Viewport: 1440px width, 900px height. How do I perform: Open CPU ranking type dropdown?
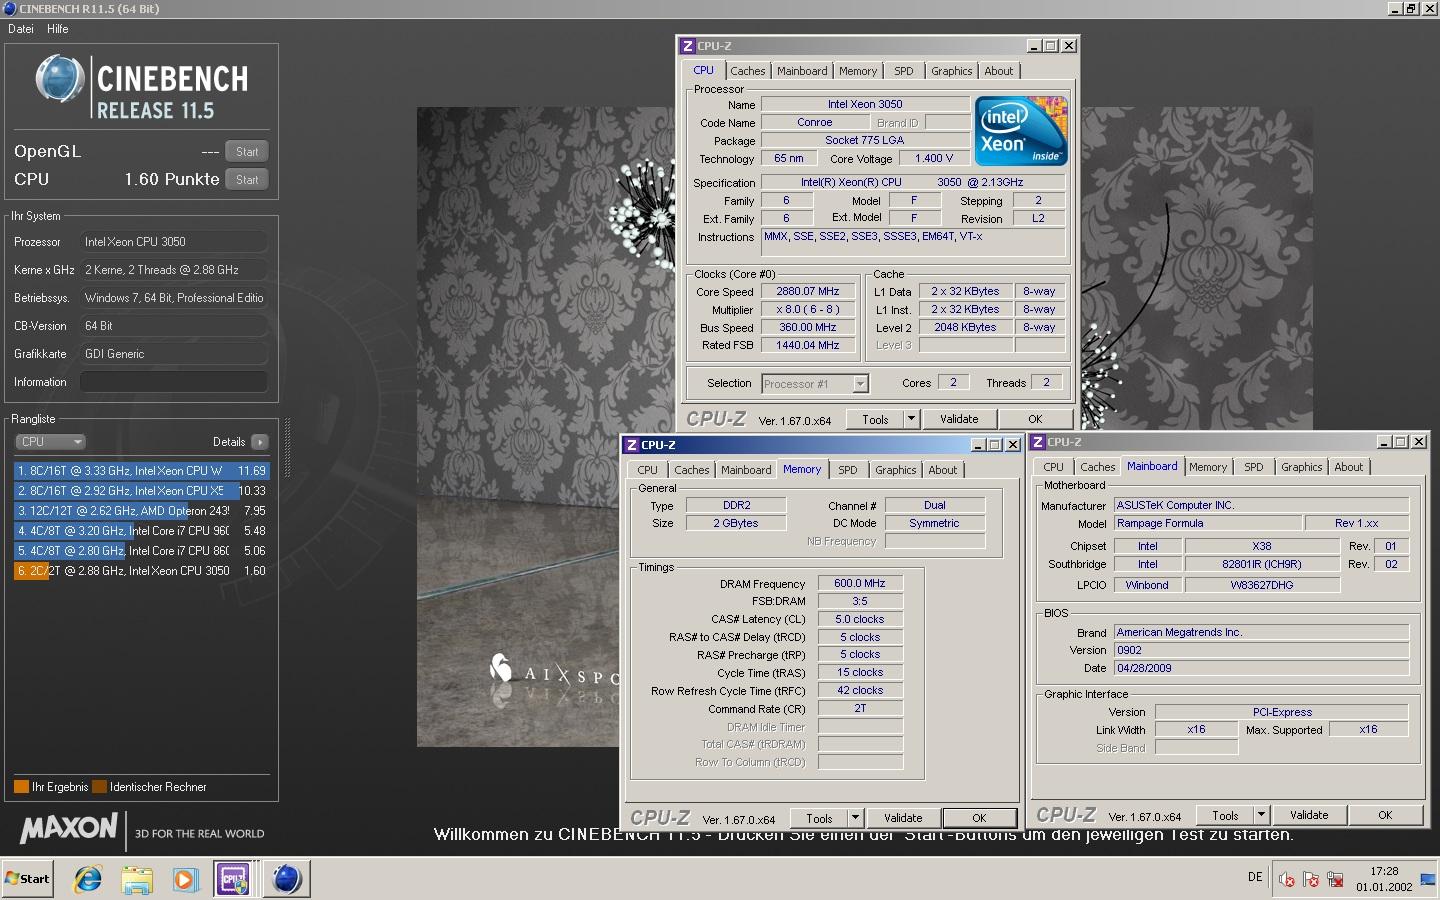pos(50,442)
